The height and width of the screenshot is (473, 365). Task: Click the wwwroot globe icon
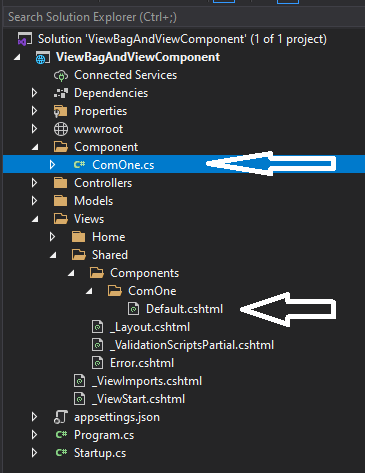[x=61, y=129]
